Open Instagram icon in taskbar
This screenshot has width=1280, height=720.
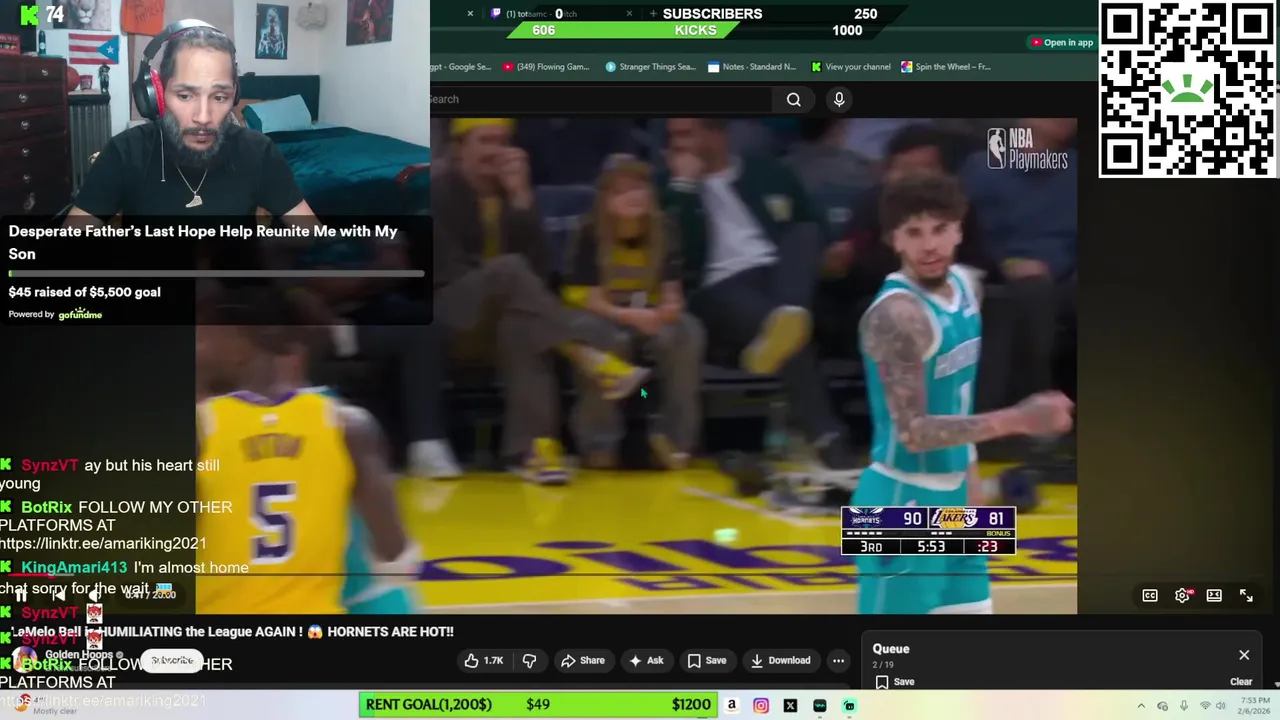(x=761, y=705)
